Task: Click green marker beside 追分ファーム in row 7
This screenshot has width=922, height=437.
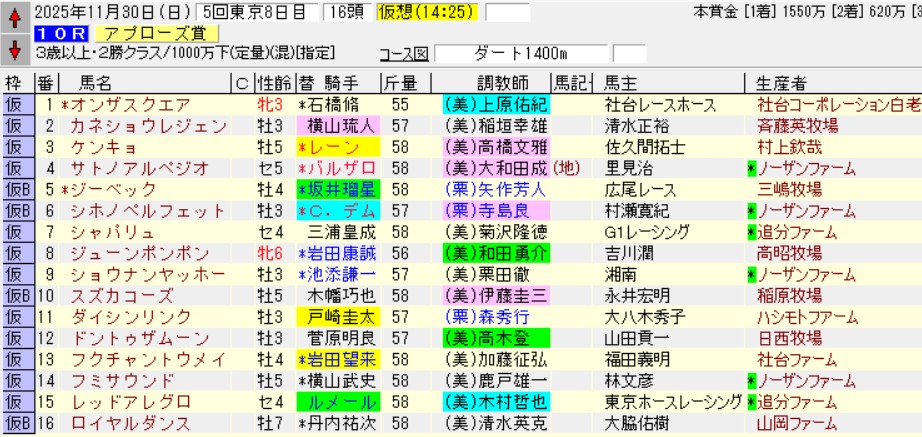Action: pos(751,230)
